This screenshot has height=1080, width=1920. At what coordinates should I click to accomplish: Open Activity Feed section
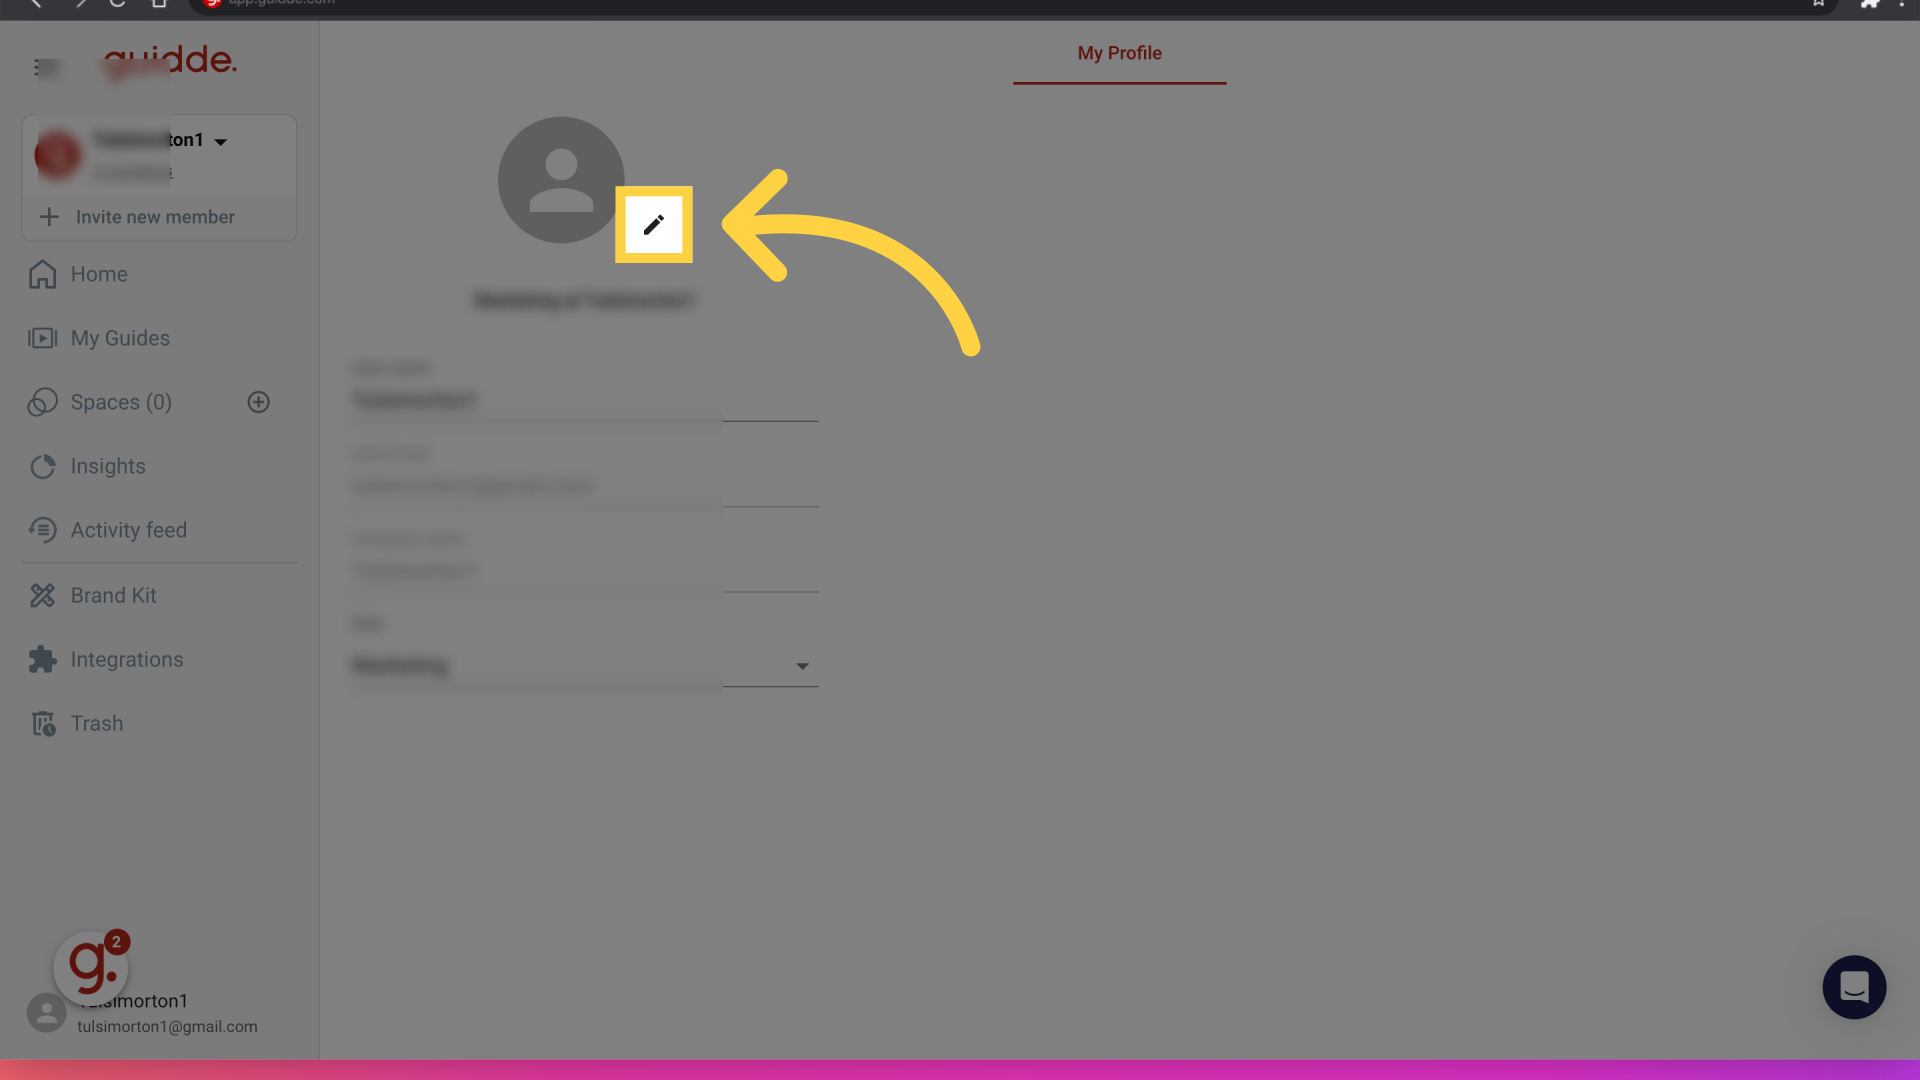(x=128, y=529)
